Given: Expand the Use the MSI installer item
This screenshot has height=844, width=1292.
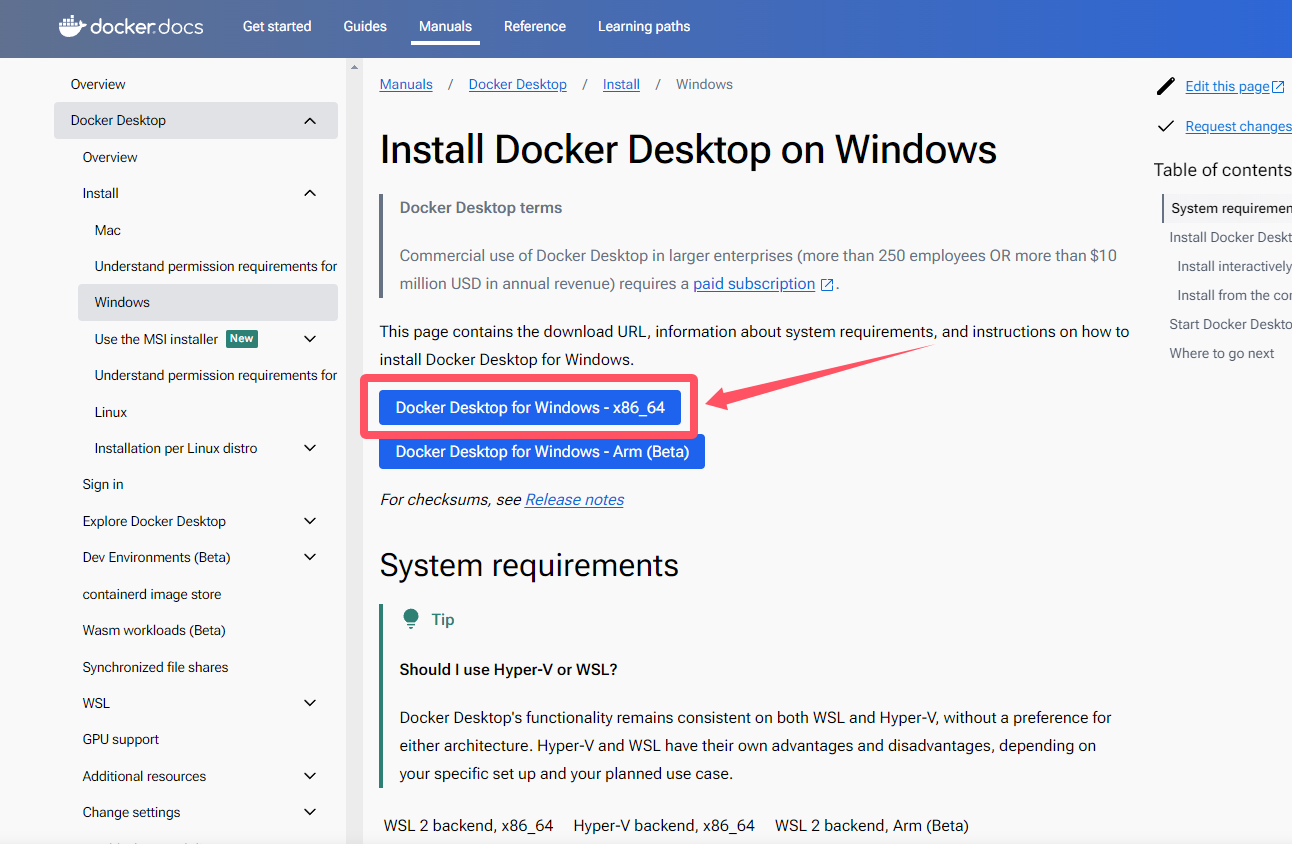Looking at the screenshot, I should click(x=310, y=339).
